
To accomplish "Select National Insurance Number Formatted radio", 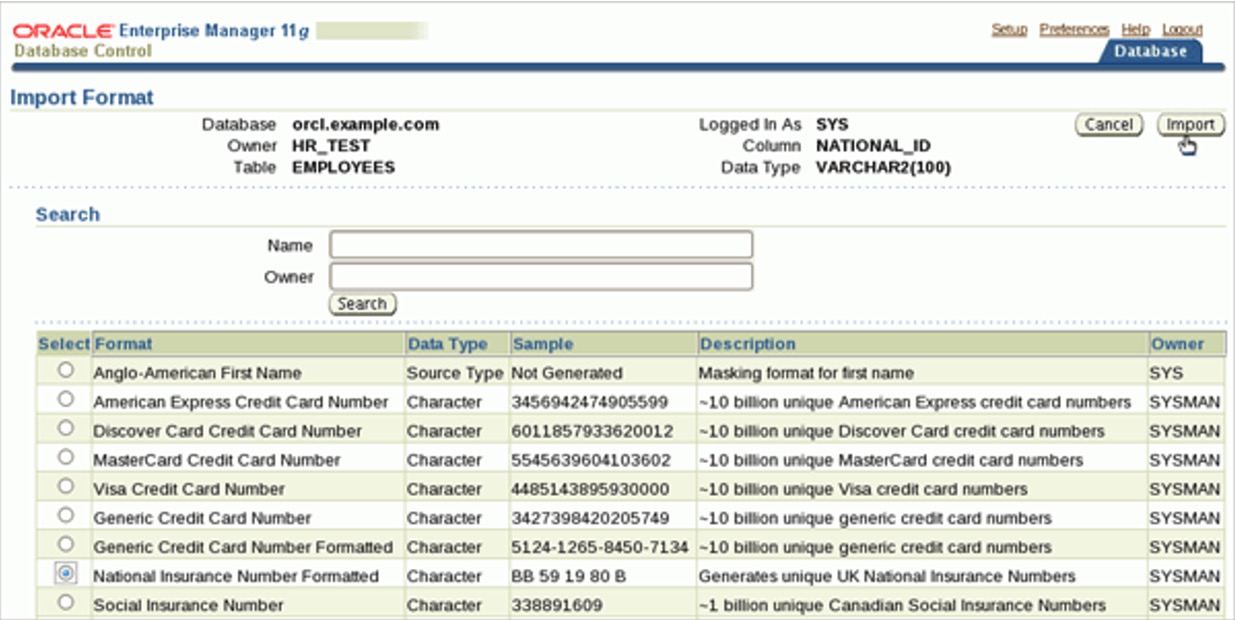I will (66, 574).
